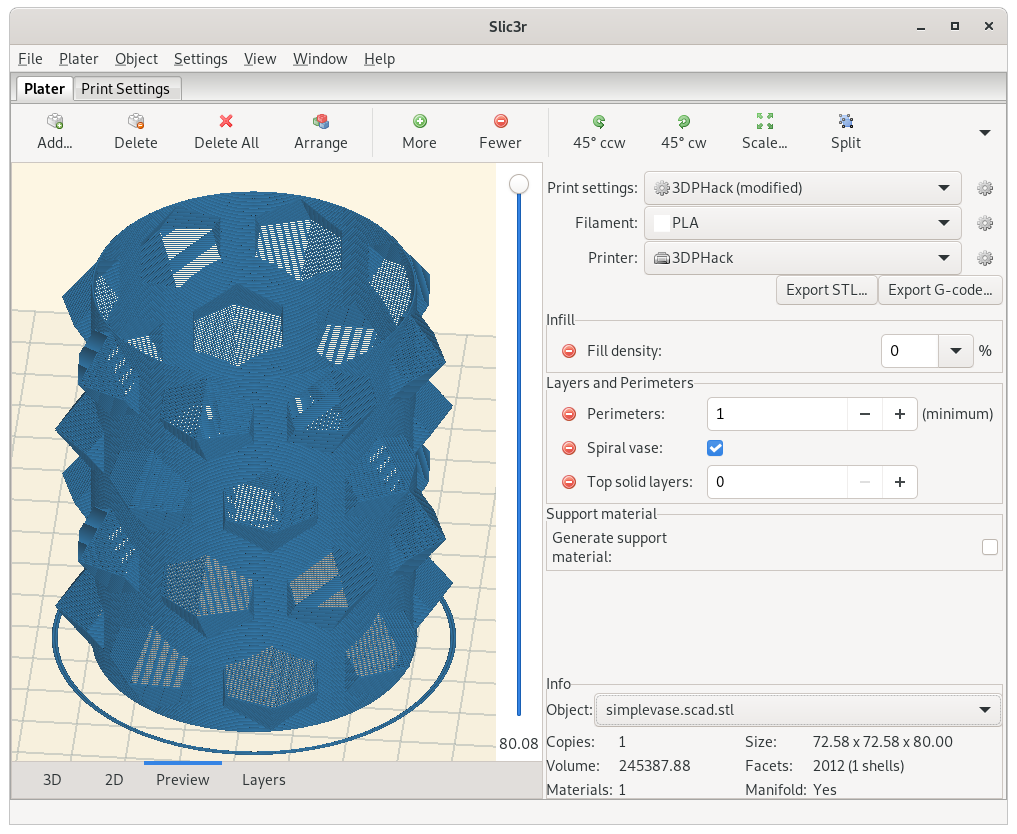Enable Generate support material checkbox
Screen dimensions: 1017x834
coord(989,547)
